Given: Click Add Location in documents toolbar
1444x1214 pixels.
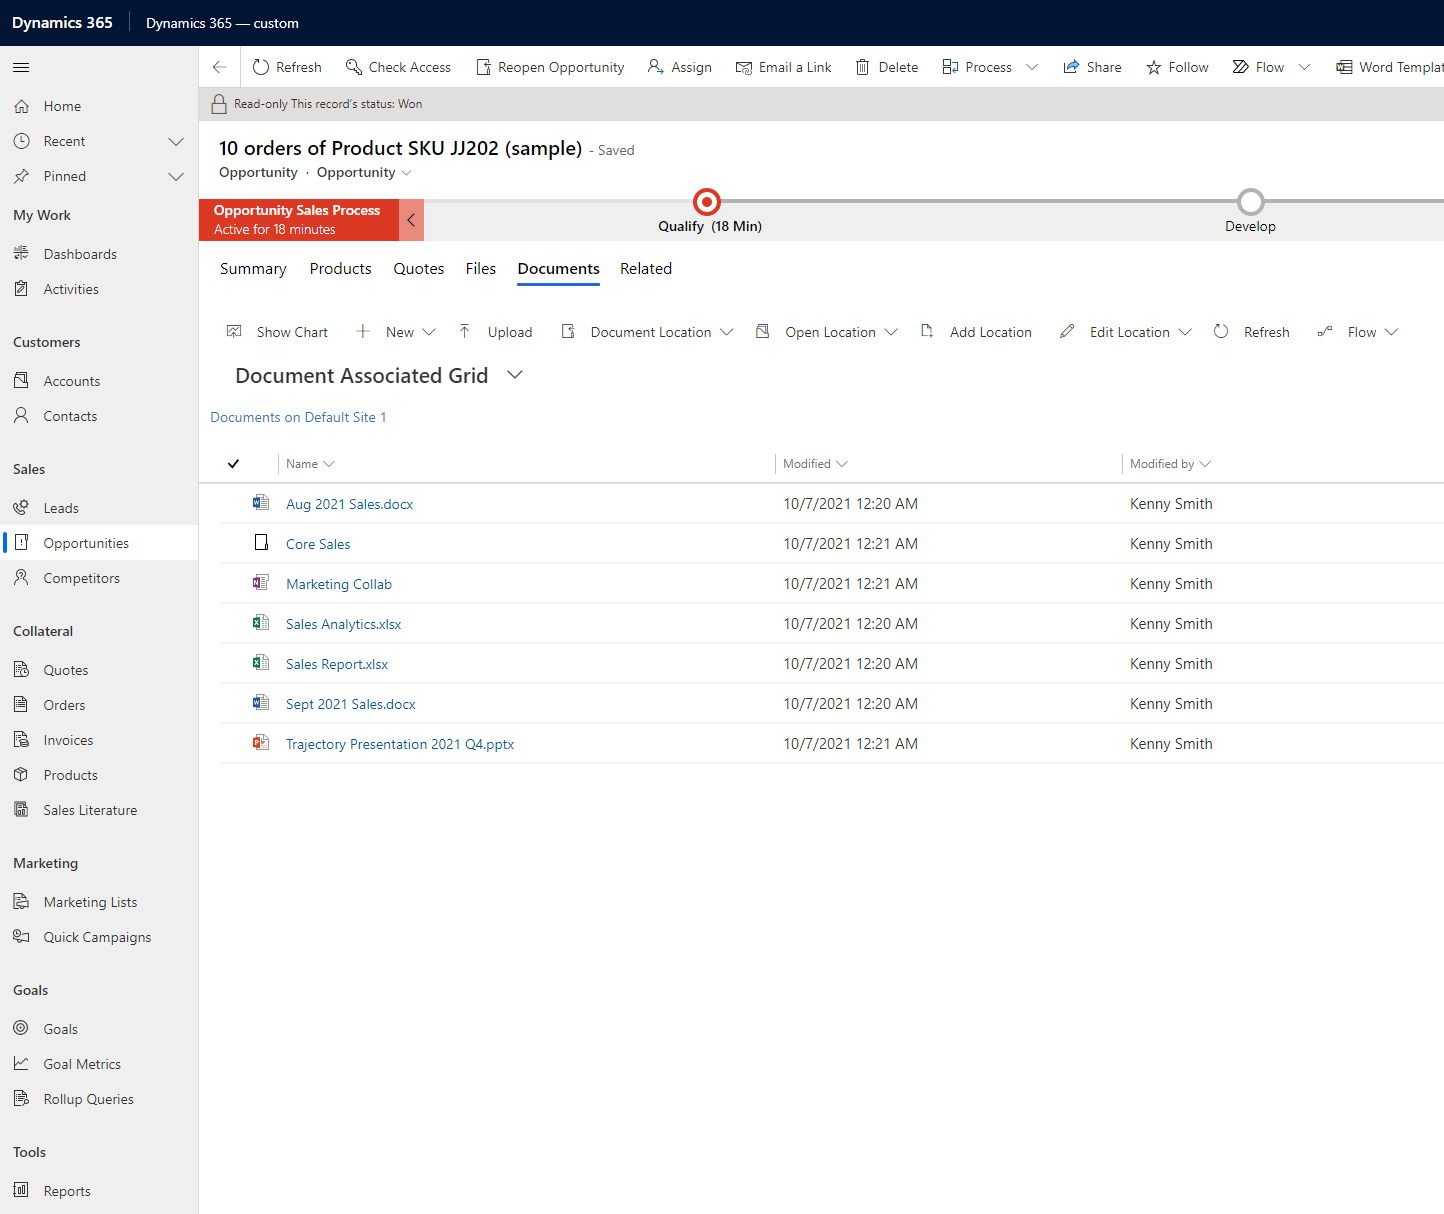Looking at the screenshot, I should click(976, 332).
